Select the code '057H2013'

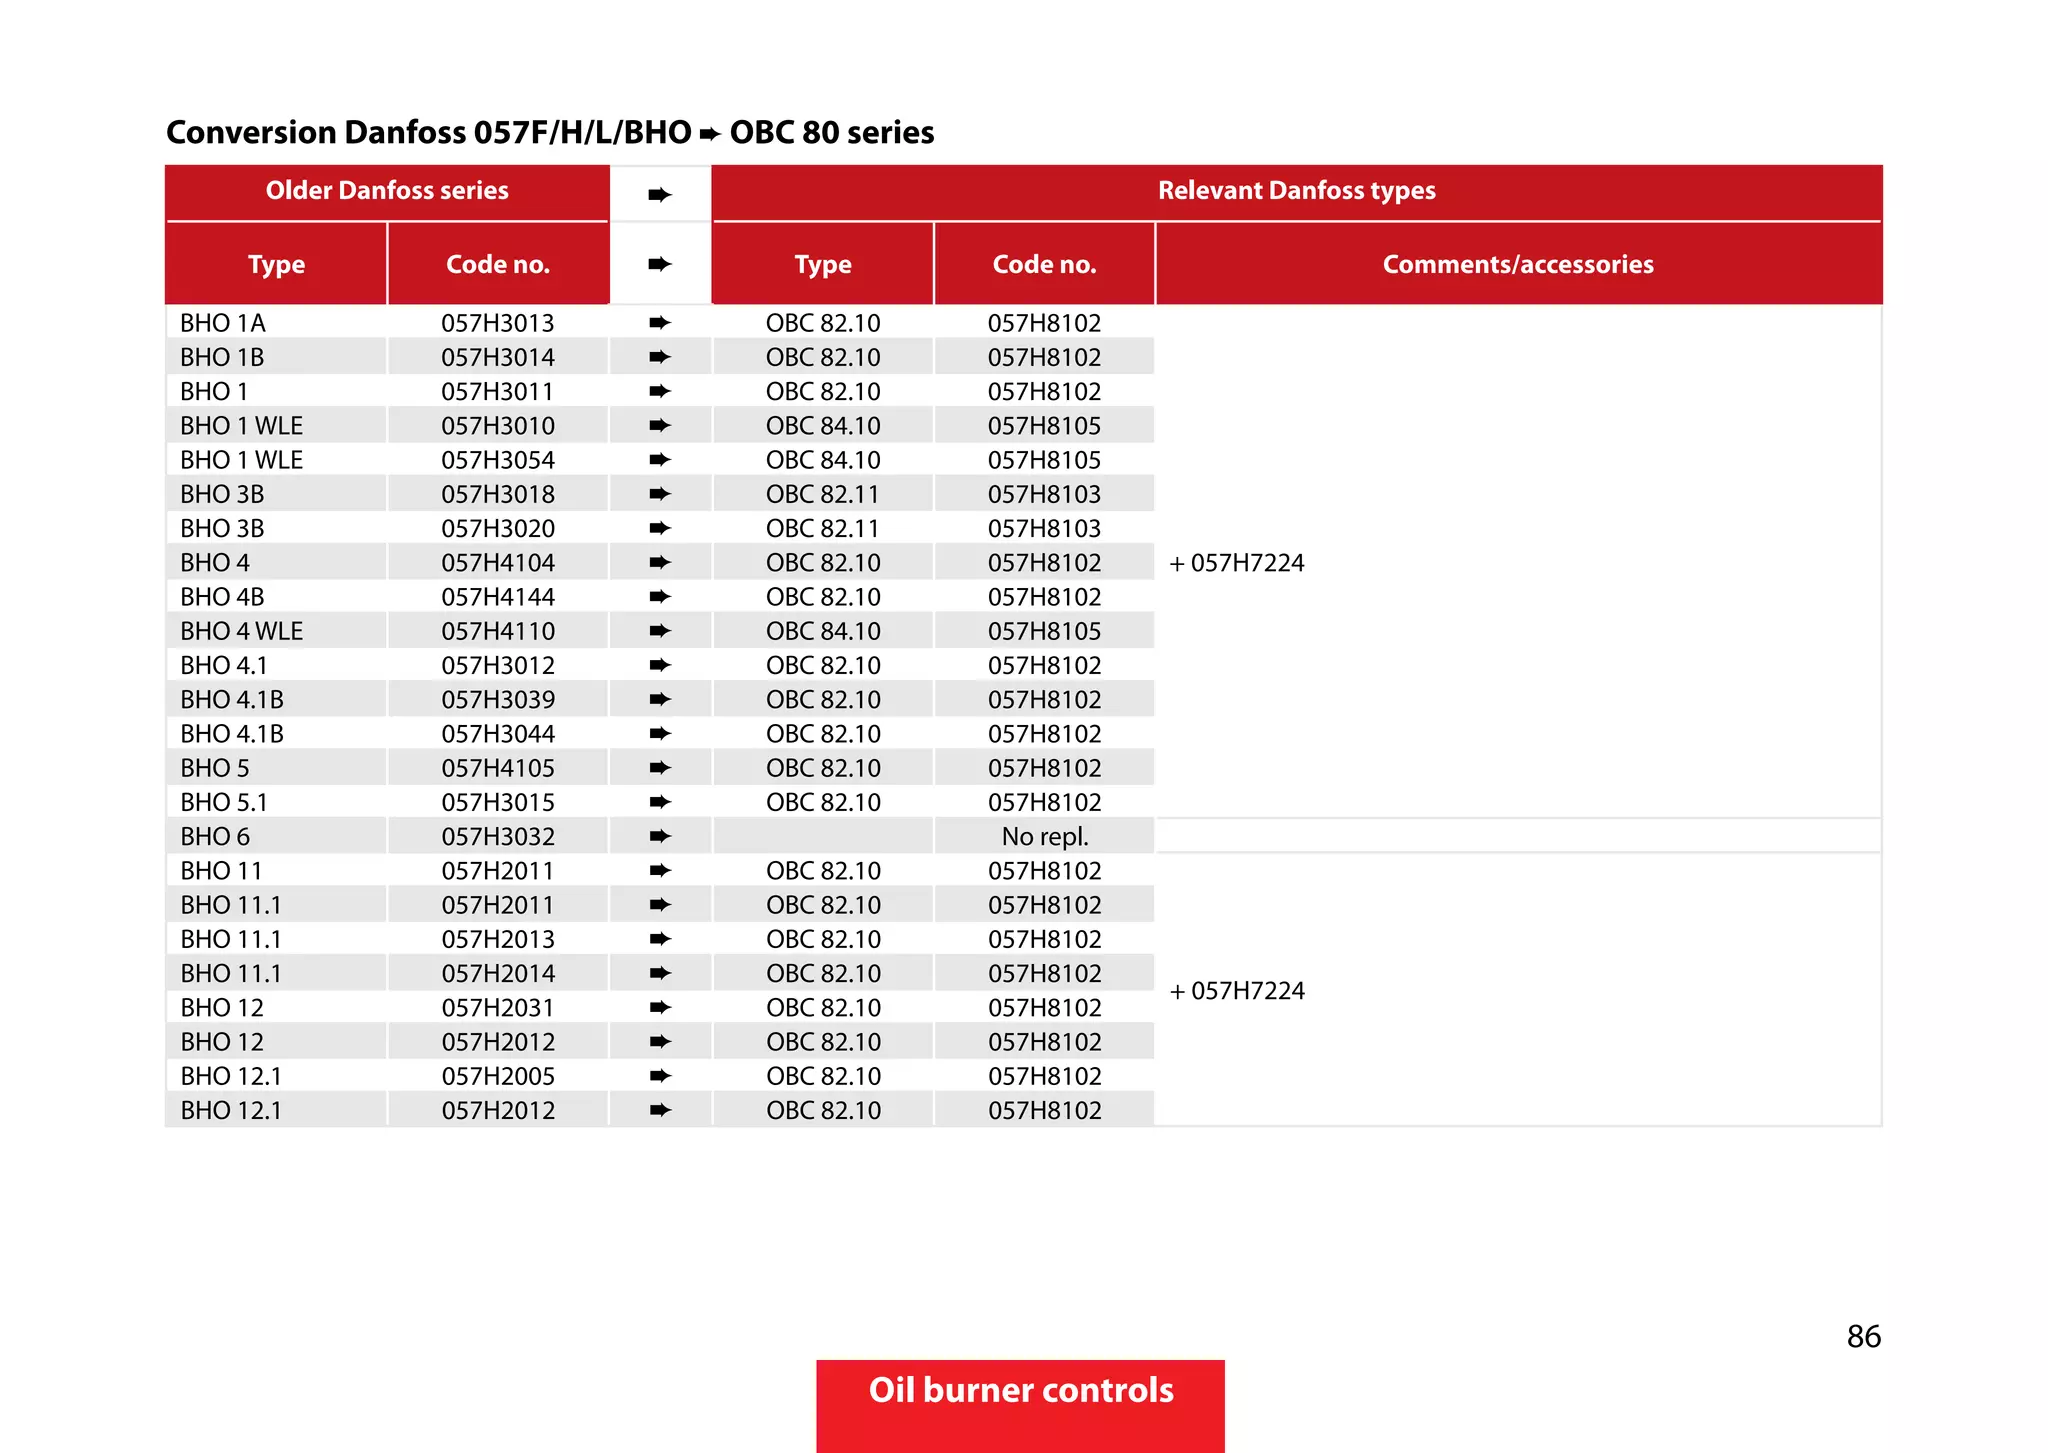pos(498,939)
